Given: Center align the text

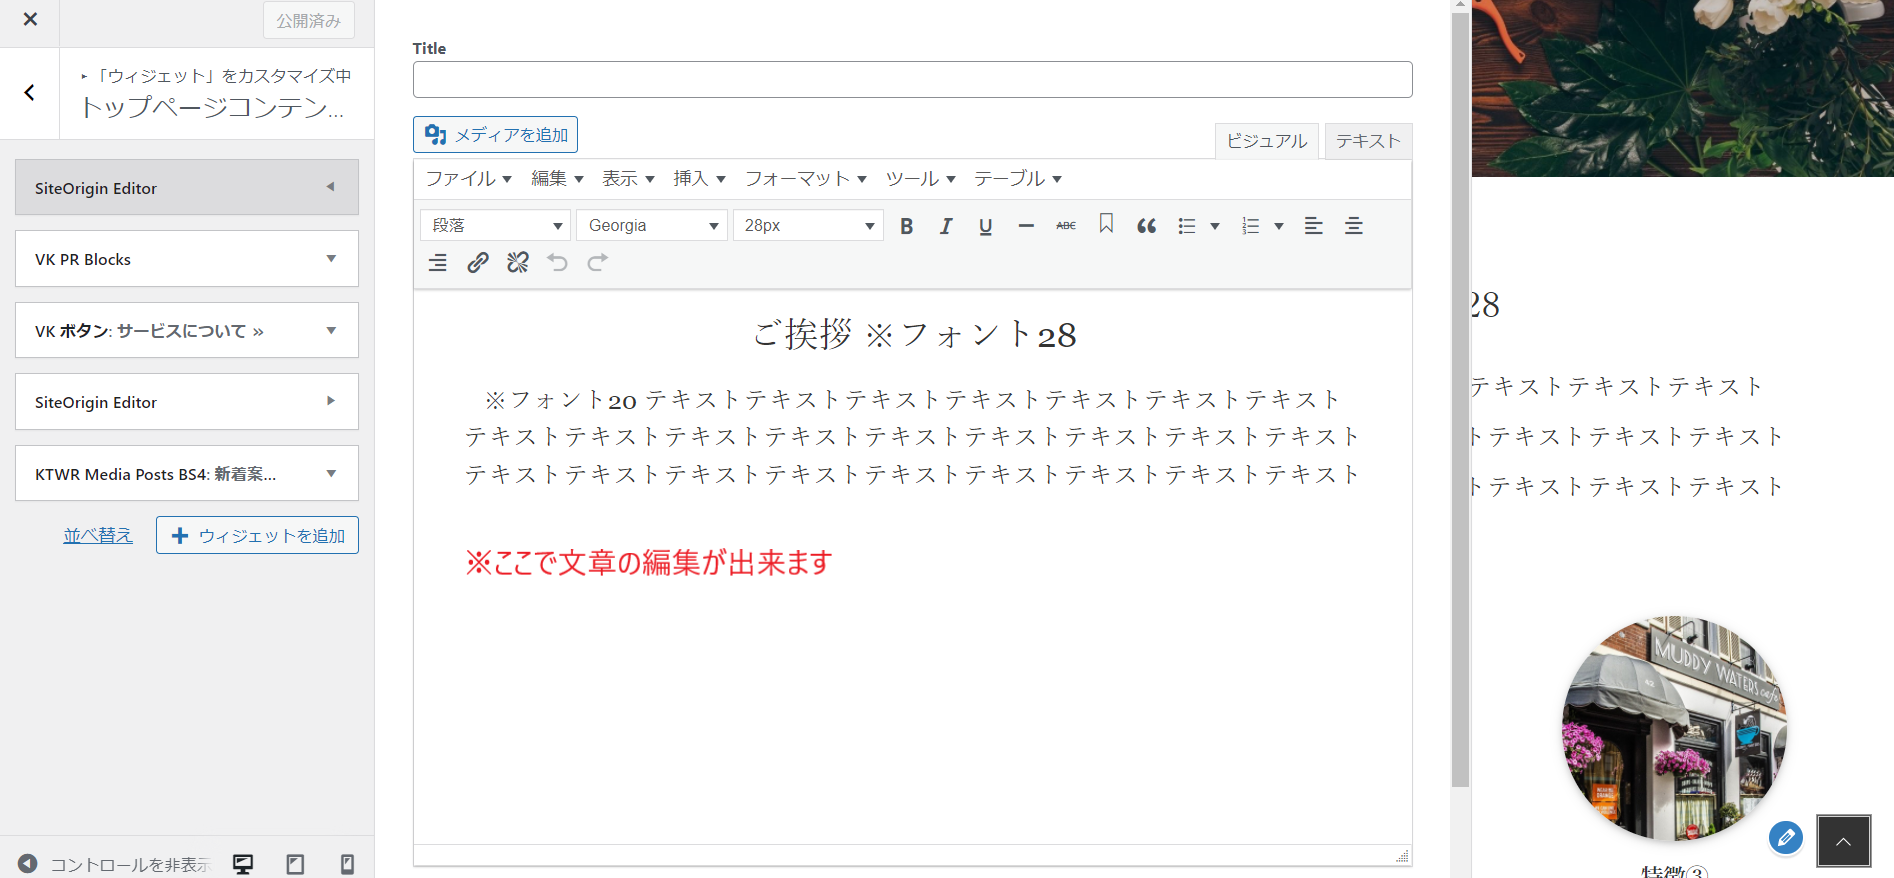Looking at the screenshot, I should (1353, 226).
